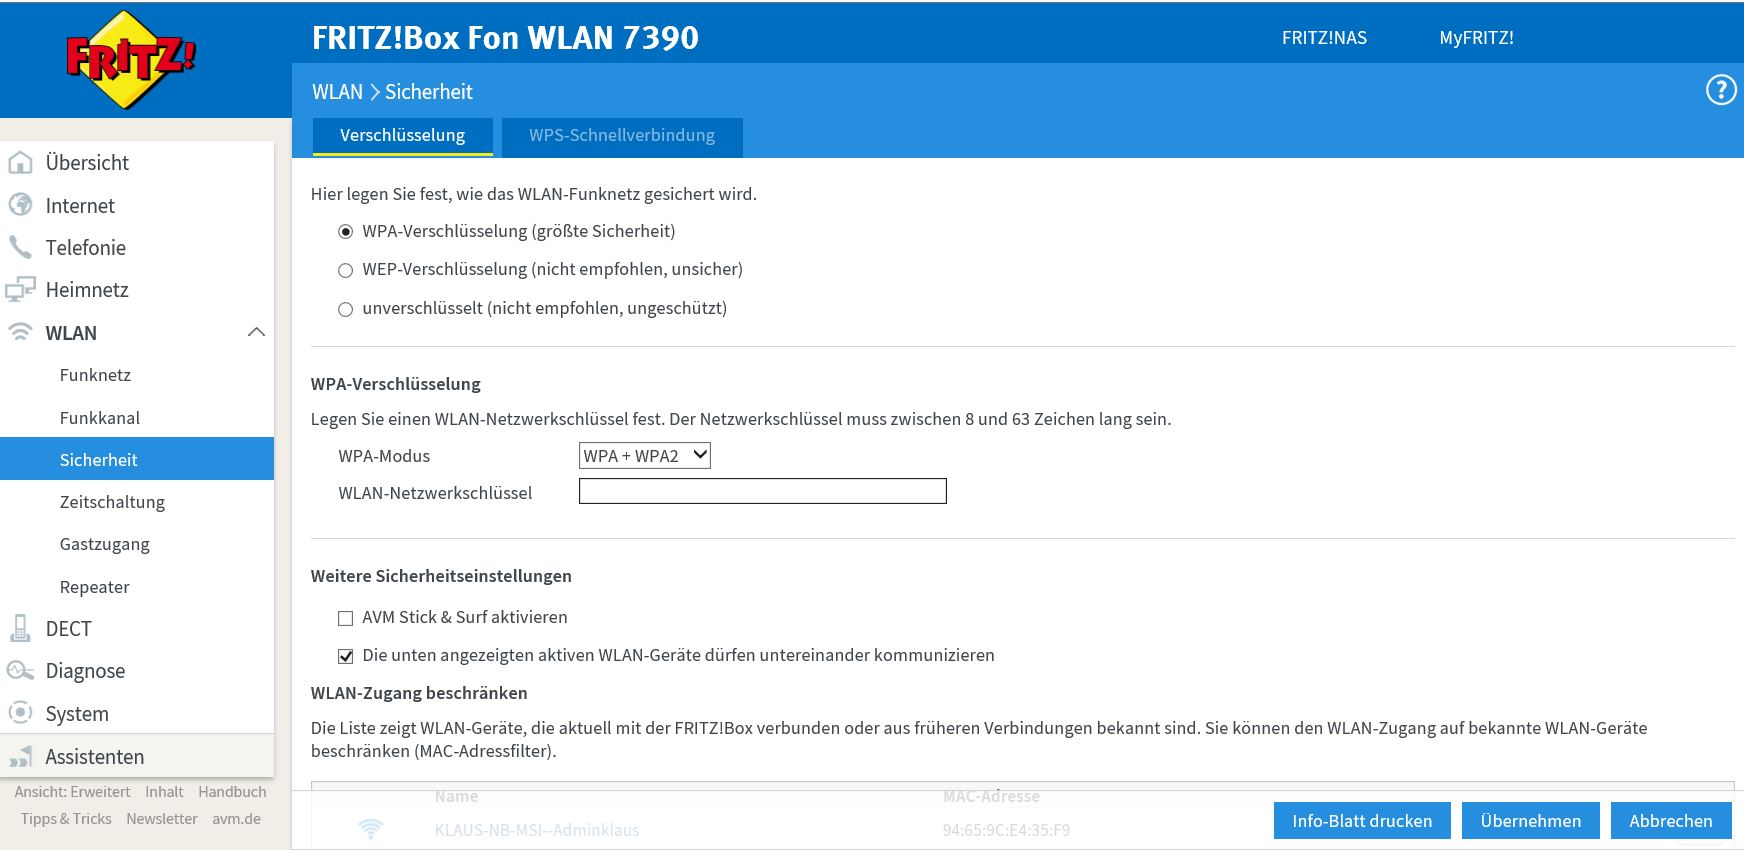
Task: Click the Telefonie phone handset icon
Action: 20,247
